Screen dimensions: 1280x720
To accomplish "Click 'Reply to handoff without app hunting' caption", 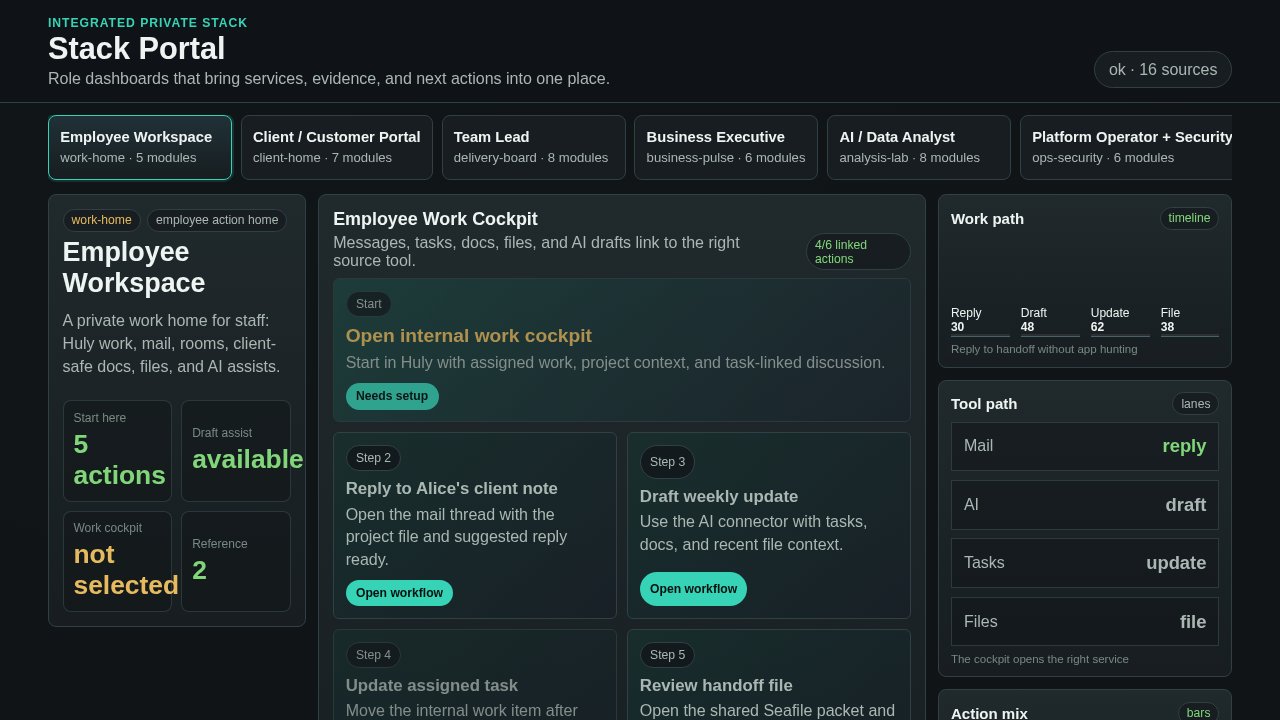I will pyautogui.click(x=1044, y=349).
